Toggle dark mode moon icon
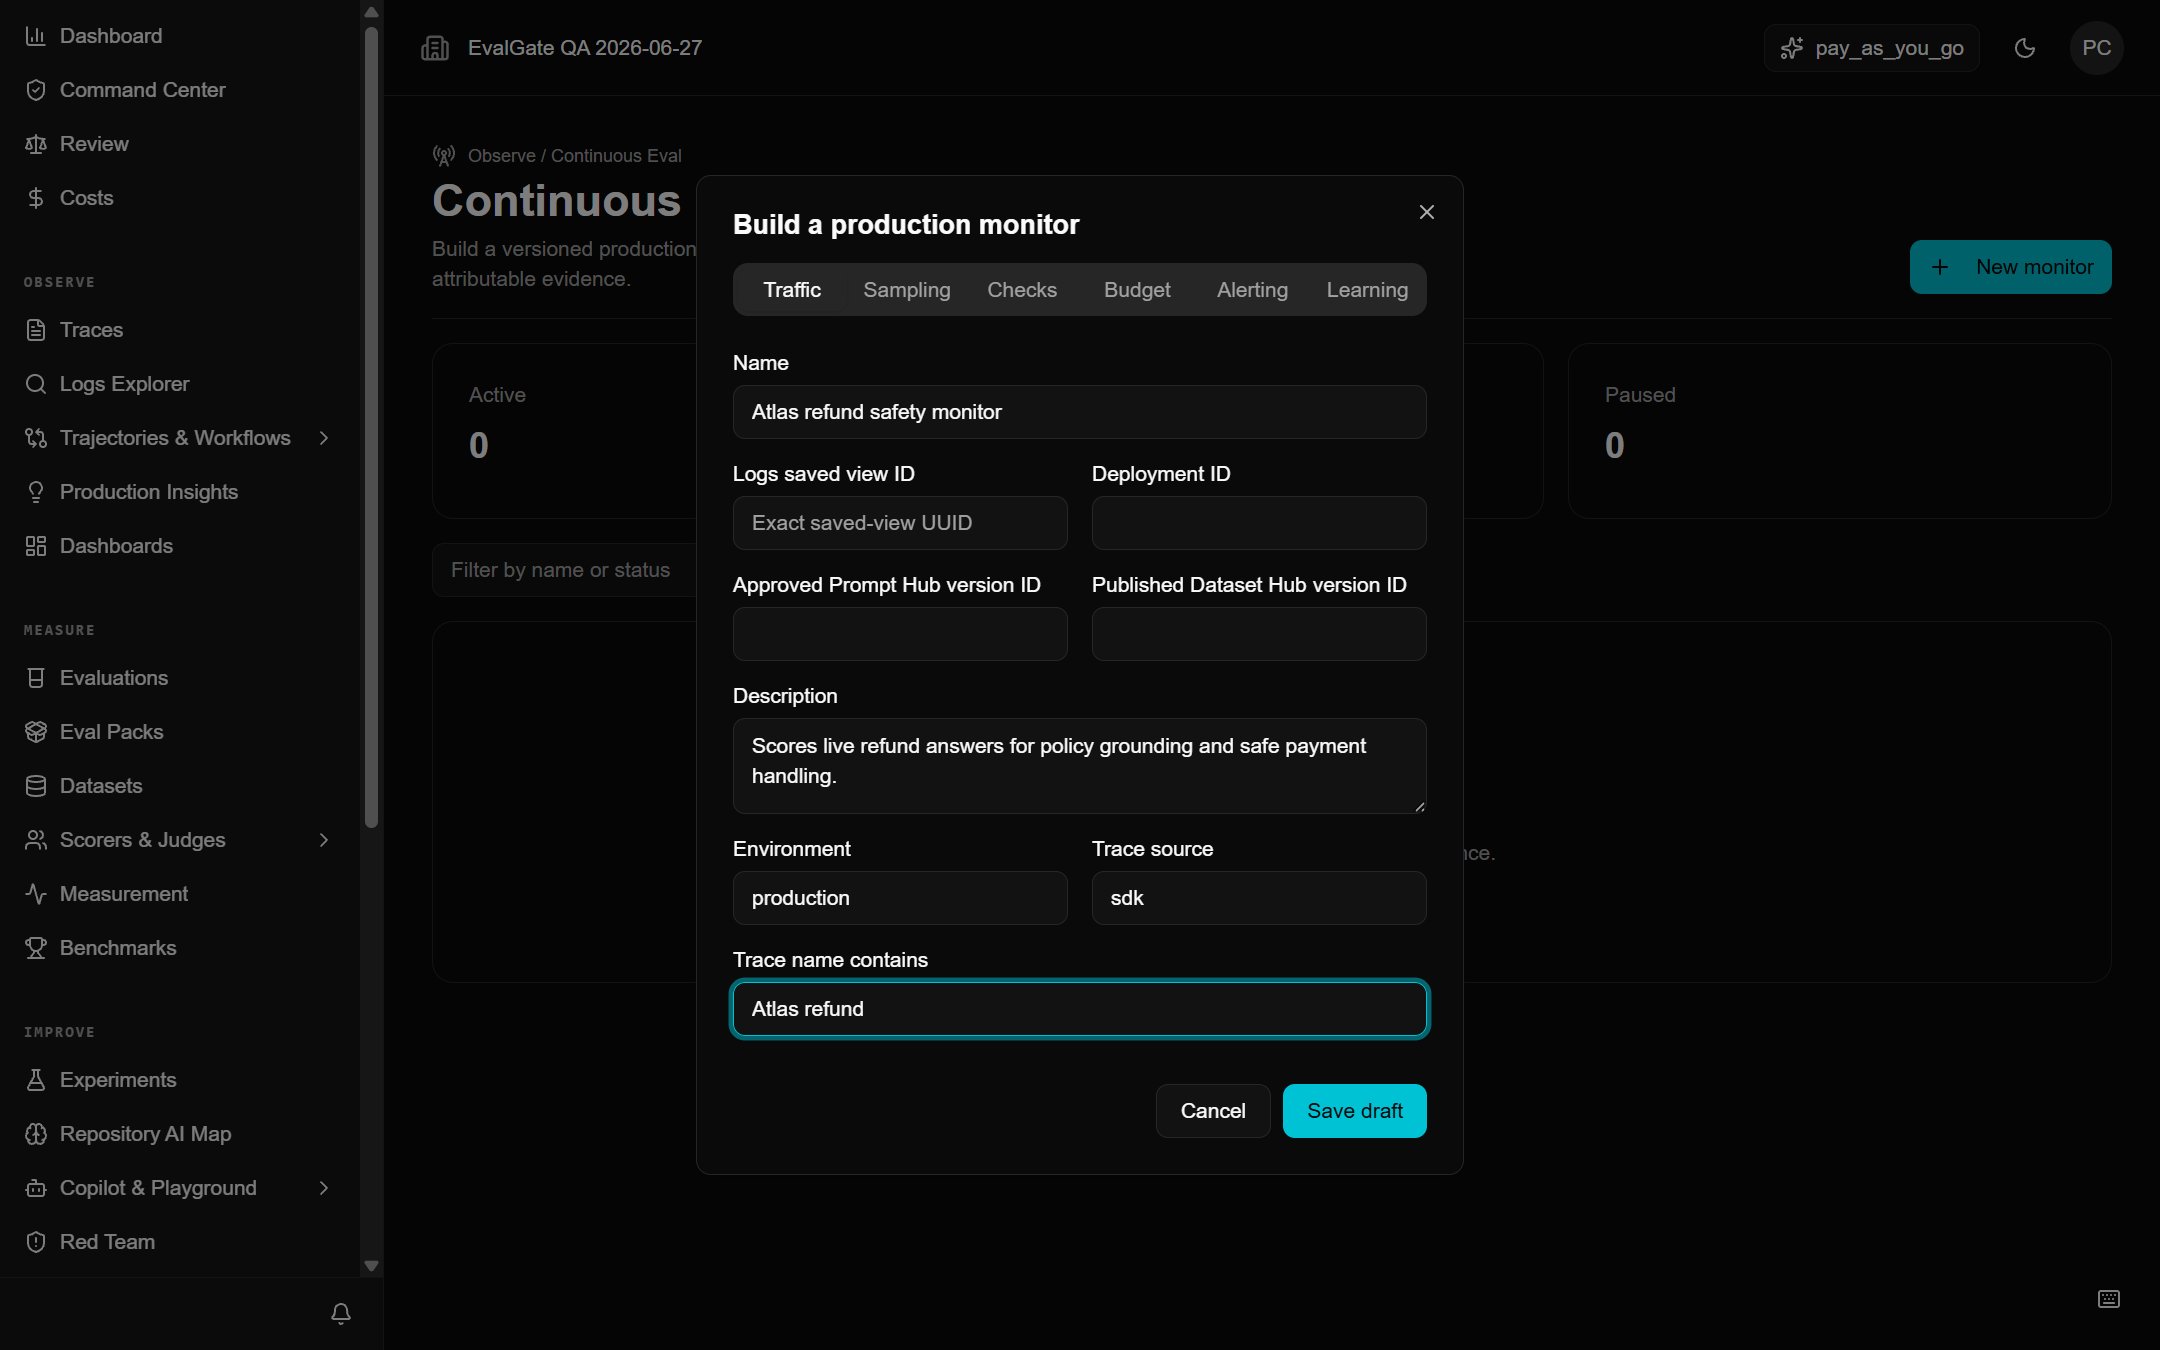Viewport: 2160px width, 1350px height. pos(2025,48)
